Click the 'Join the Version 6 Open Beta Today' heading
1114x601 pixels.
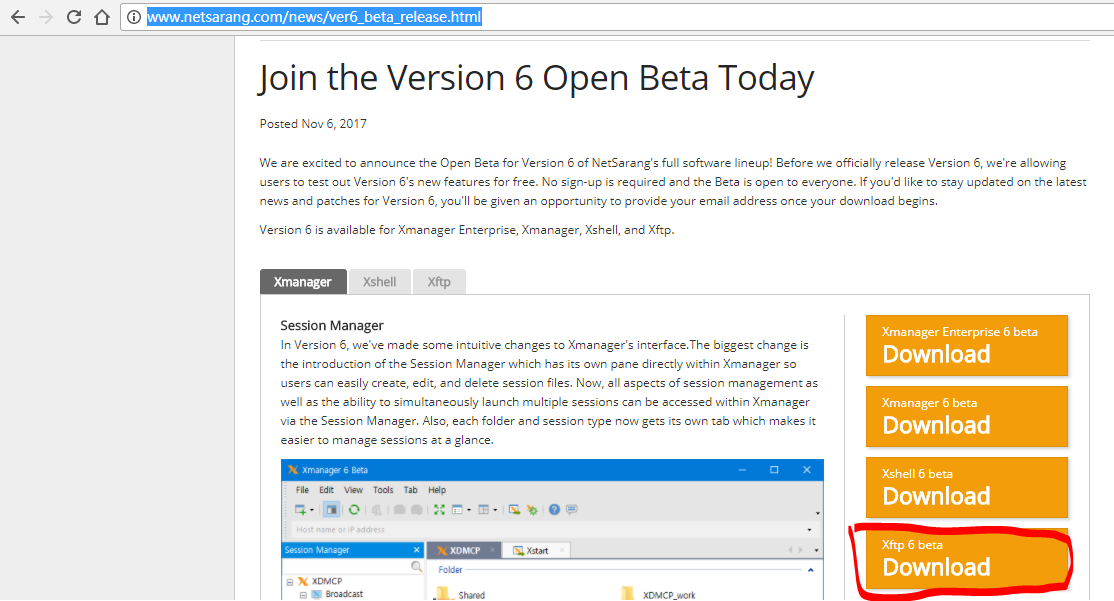(536, 78)
